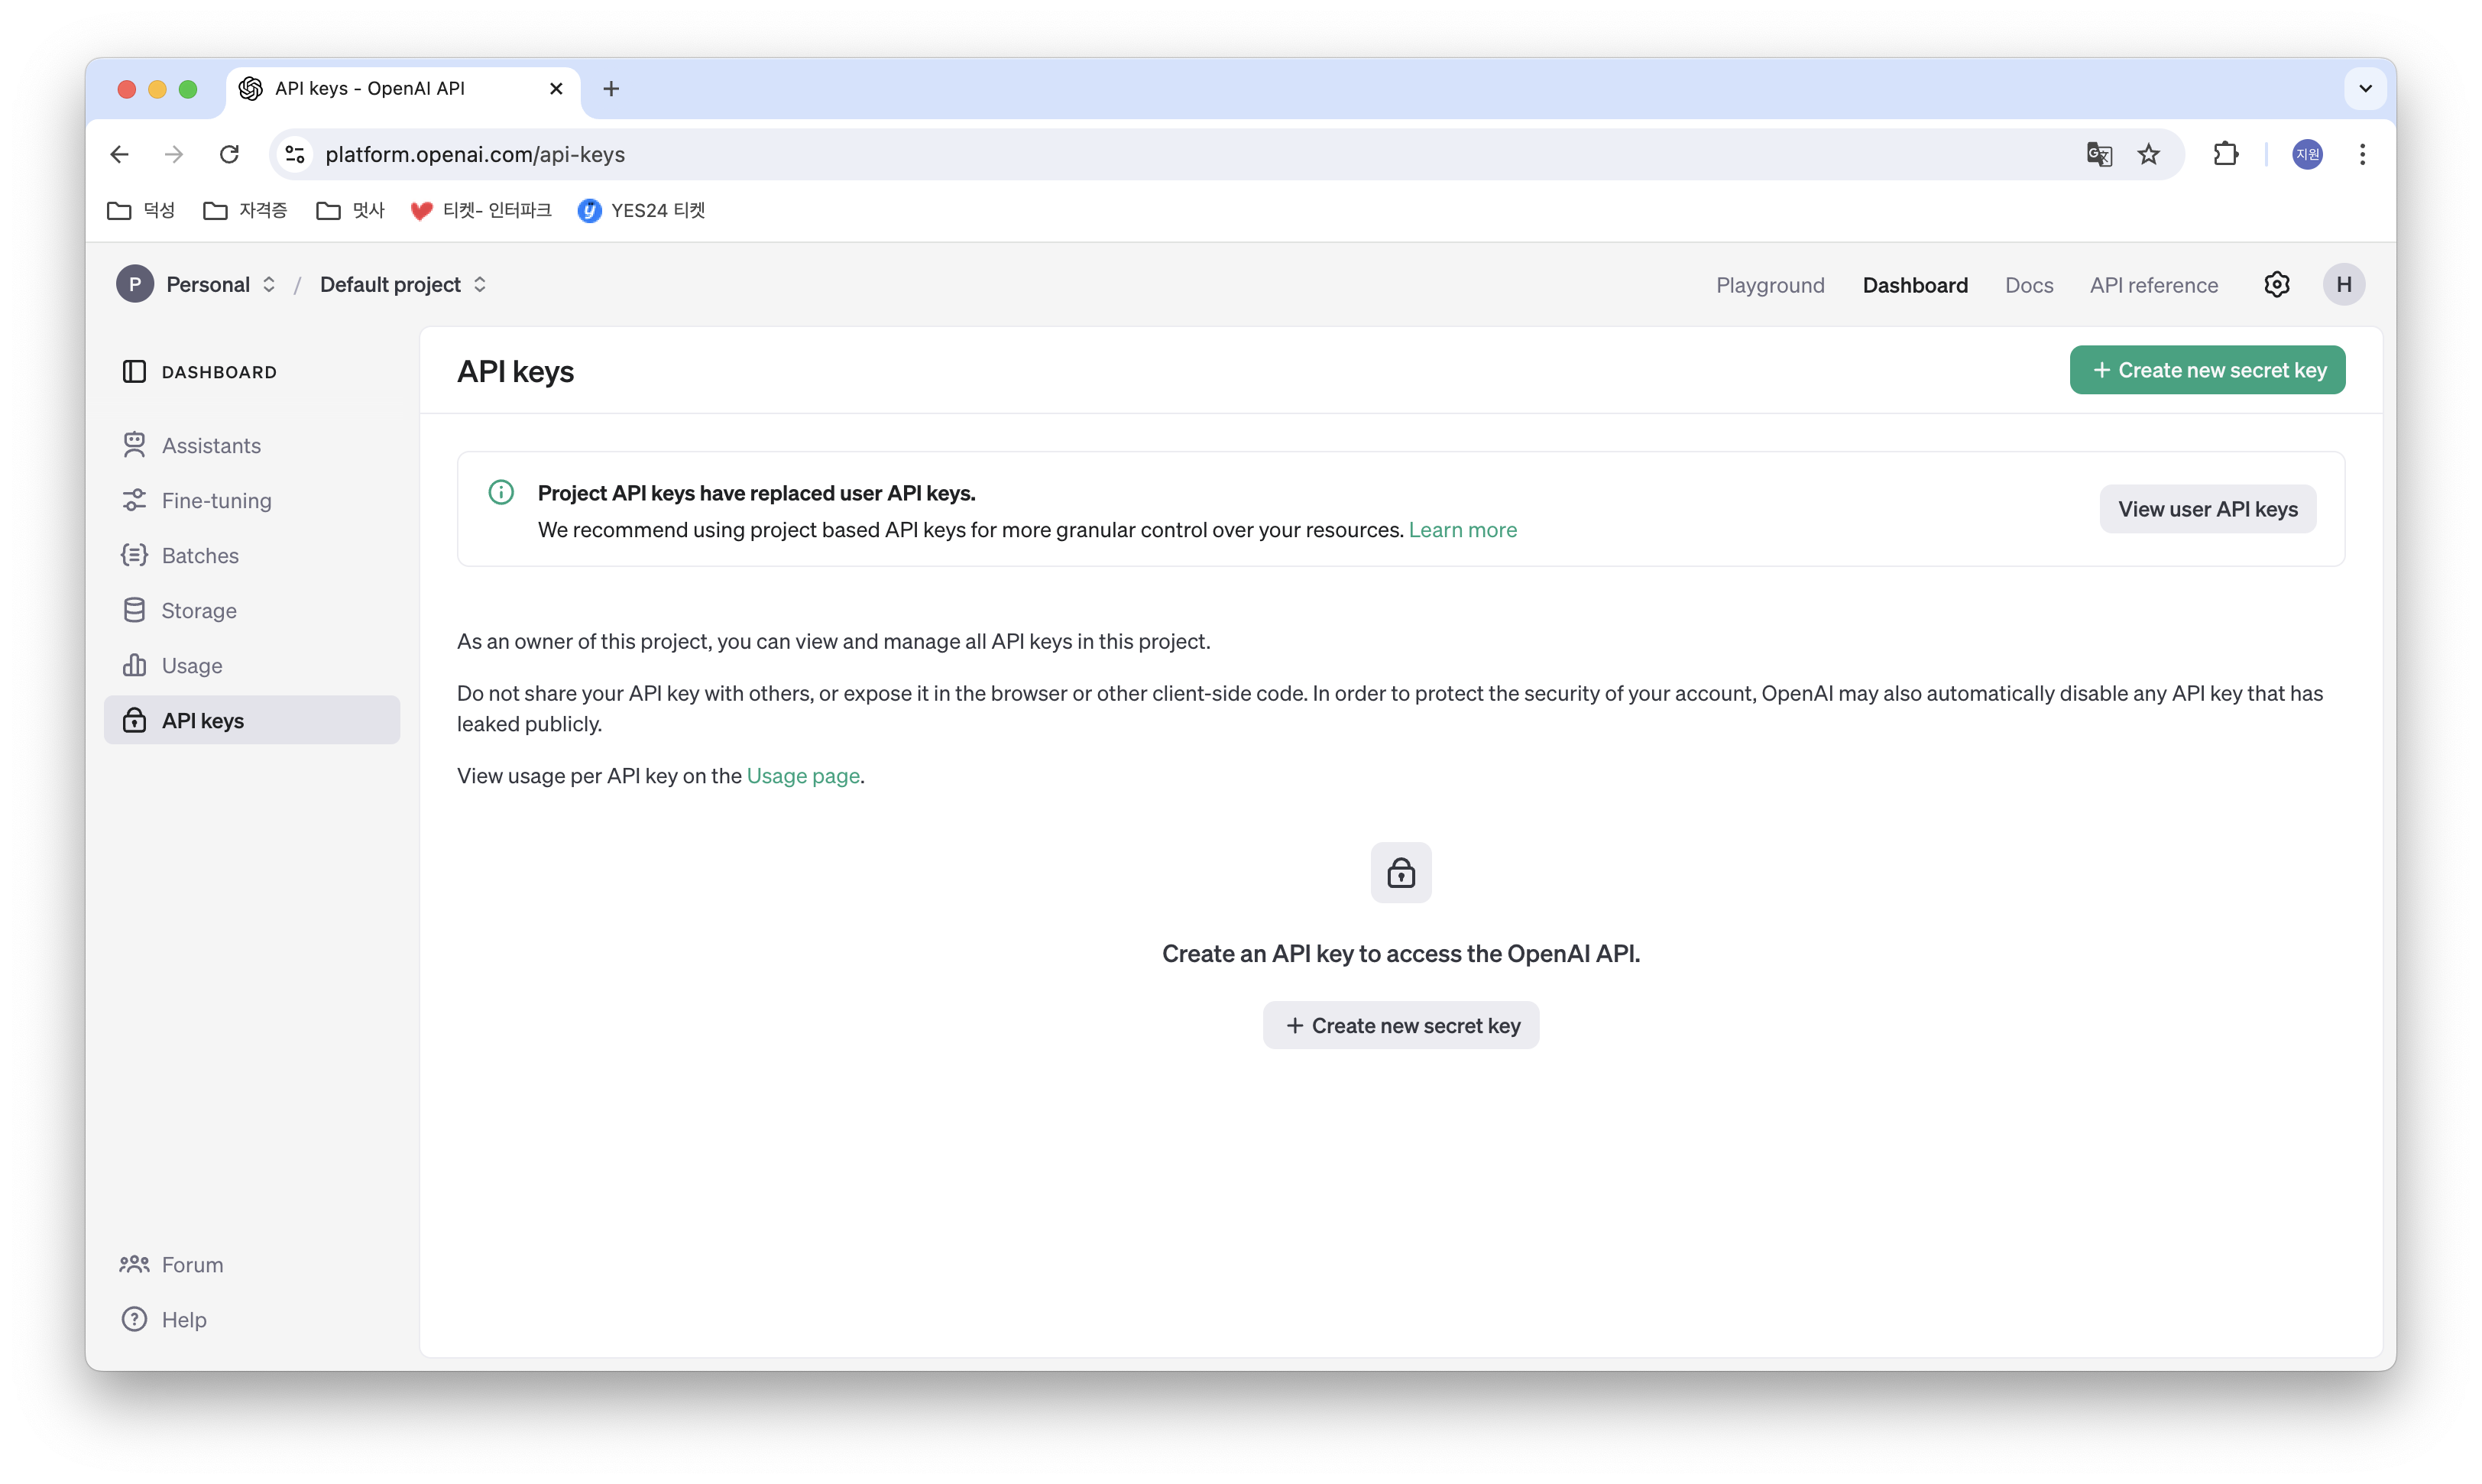The width and height of the screenshot is (2482, 1484).
Task: Open the API reference tab
Action: [2153, 286]
